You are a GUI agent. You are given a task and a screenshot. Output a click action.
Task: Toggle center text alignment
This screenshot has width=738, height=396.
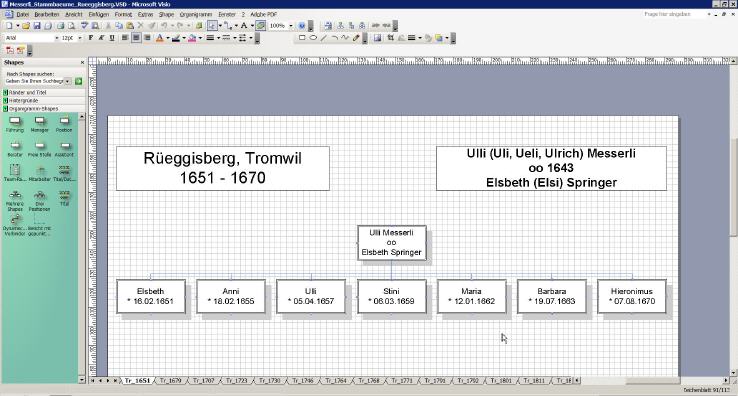pos(136,38)
